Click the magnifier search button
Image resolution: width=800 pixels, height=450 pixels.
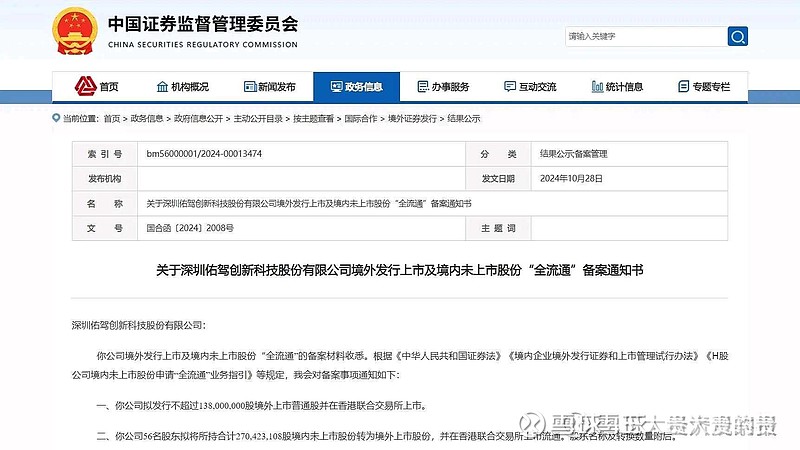point(738,36)
